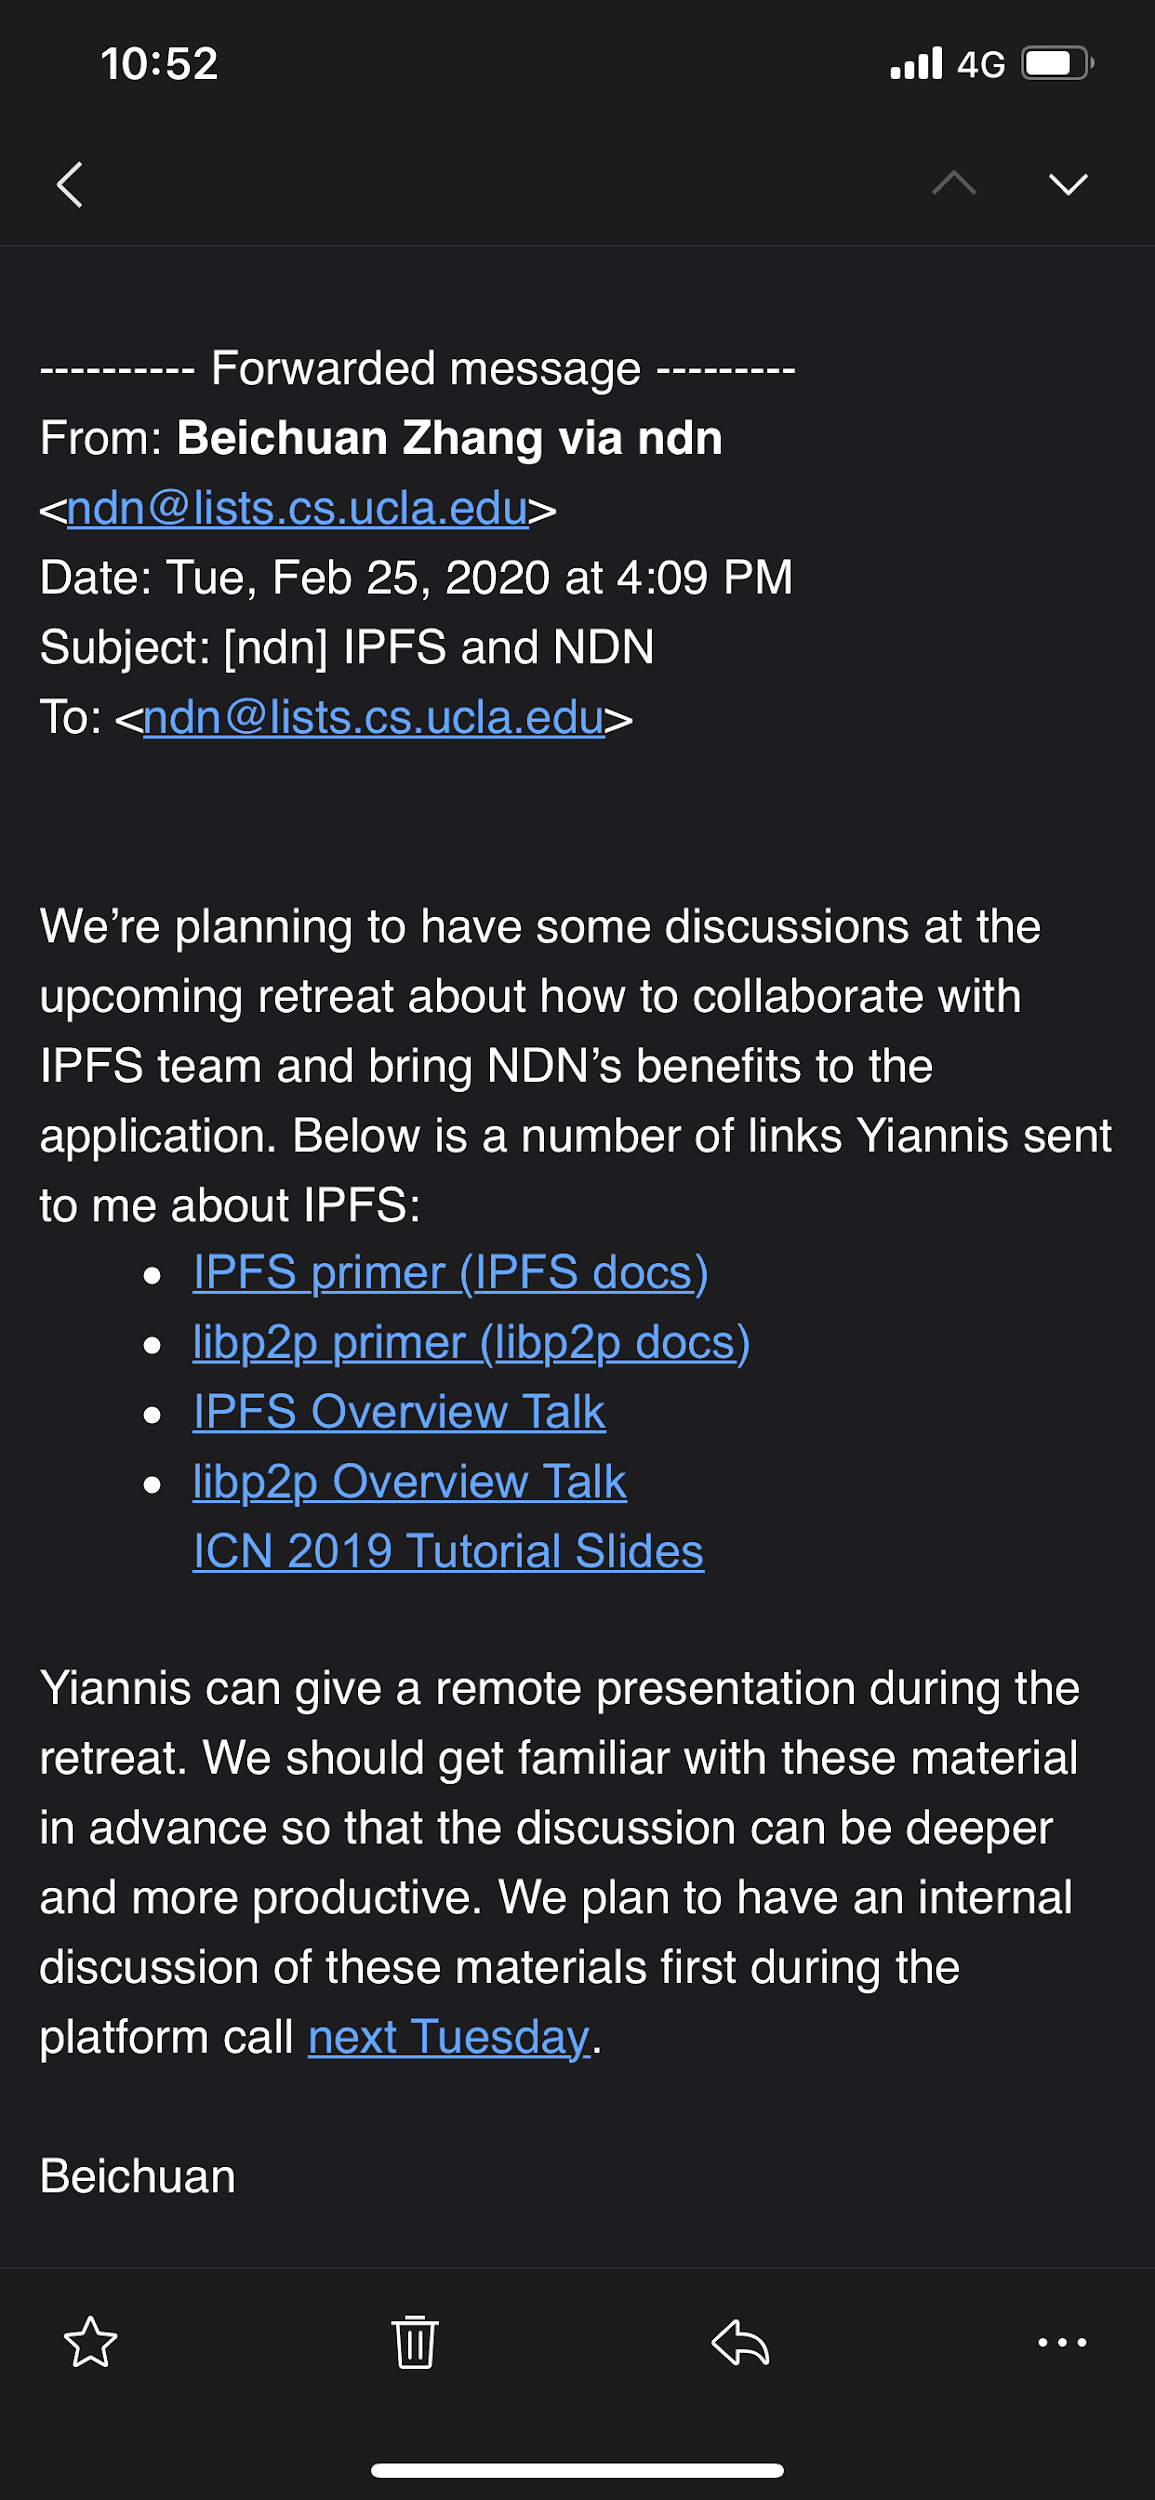Open IPFS Overview Talk link
Image resolution: width=1155 pixels, height=2500 pixels.
coord(399,1412)
